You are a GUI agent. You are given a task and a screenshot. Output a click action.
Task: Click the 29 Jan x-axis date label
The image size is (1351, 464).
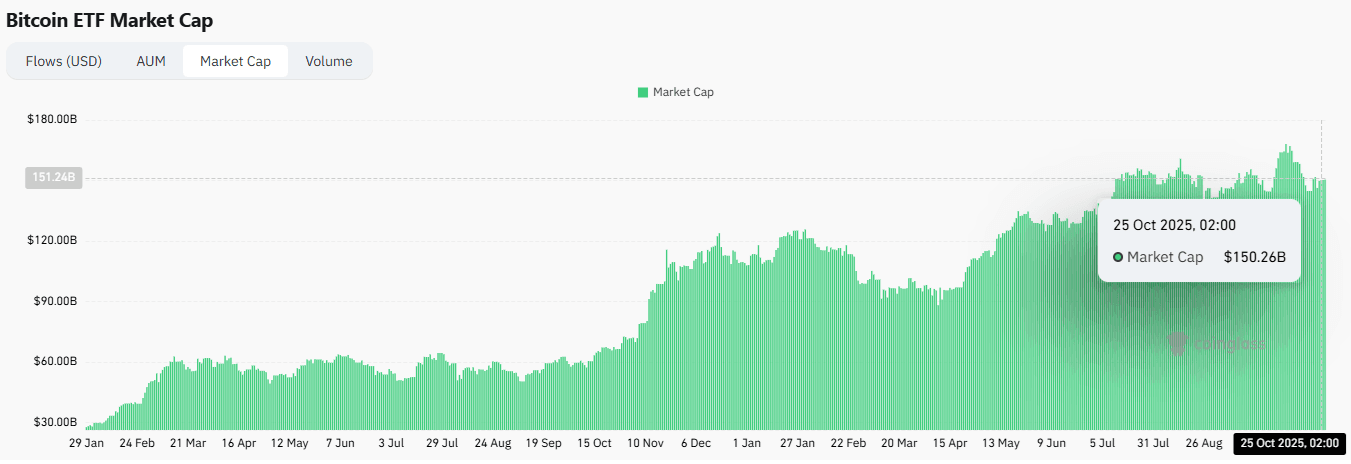(x=87, y=442)
